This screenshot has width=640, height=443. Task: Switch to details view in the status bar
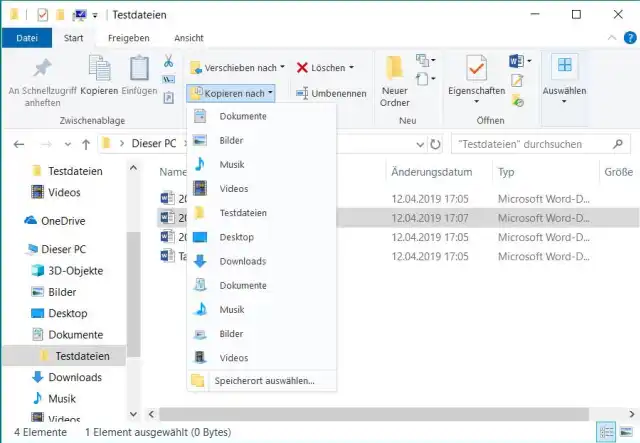(x=606, y=433)
